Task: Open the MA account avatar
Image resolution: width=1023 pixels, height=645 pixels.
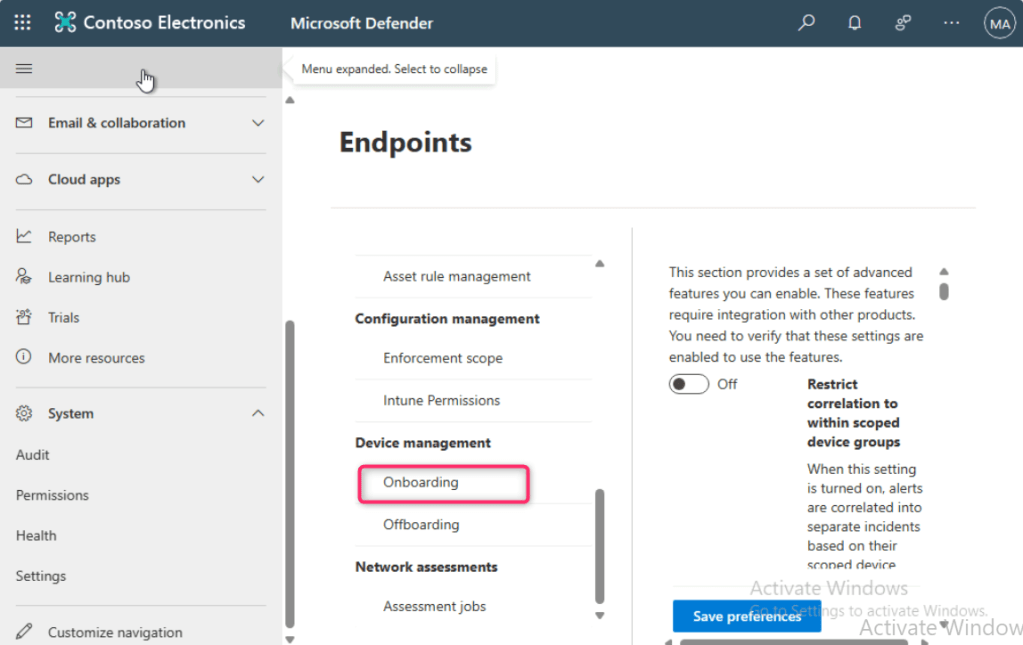Action: coord(999,23)
